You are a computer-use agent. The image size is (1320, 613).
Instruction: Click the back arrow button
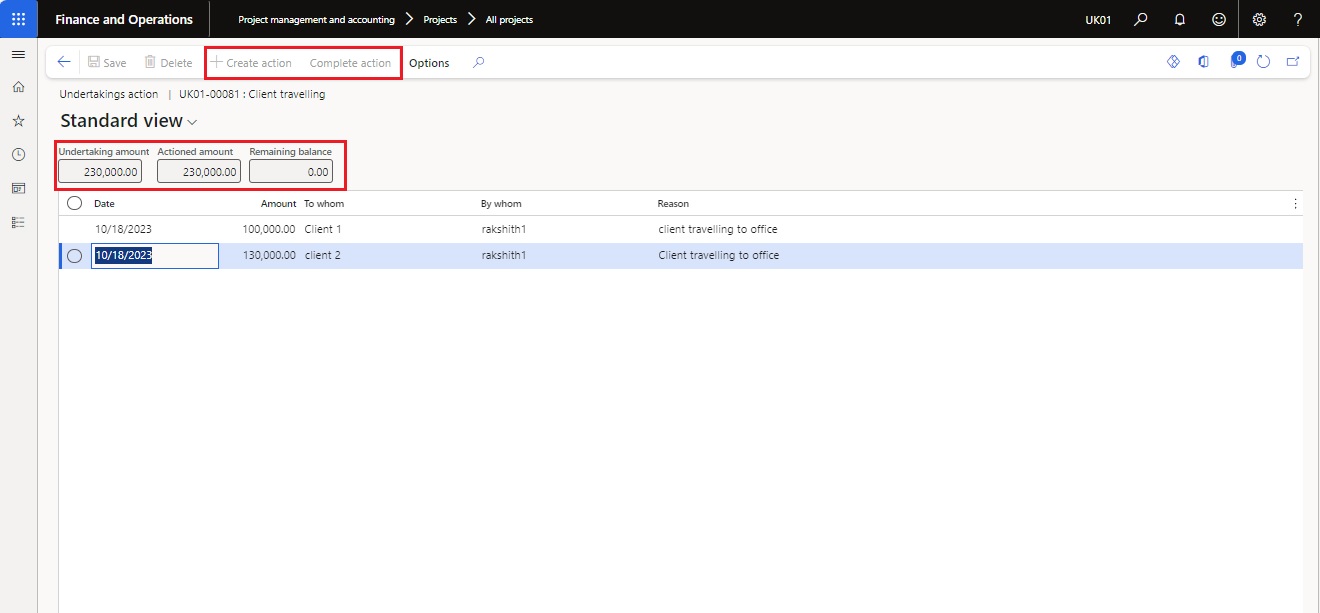tap(64, 62)
